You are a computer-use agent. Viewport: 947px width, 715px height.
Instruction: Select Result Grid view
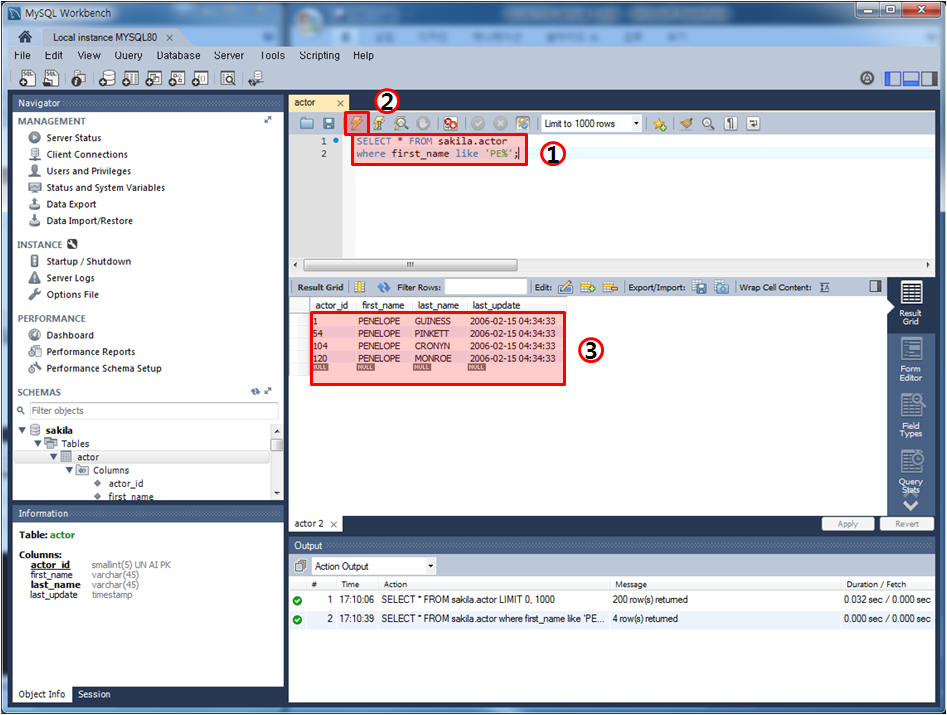click(911, 304)
